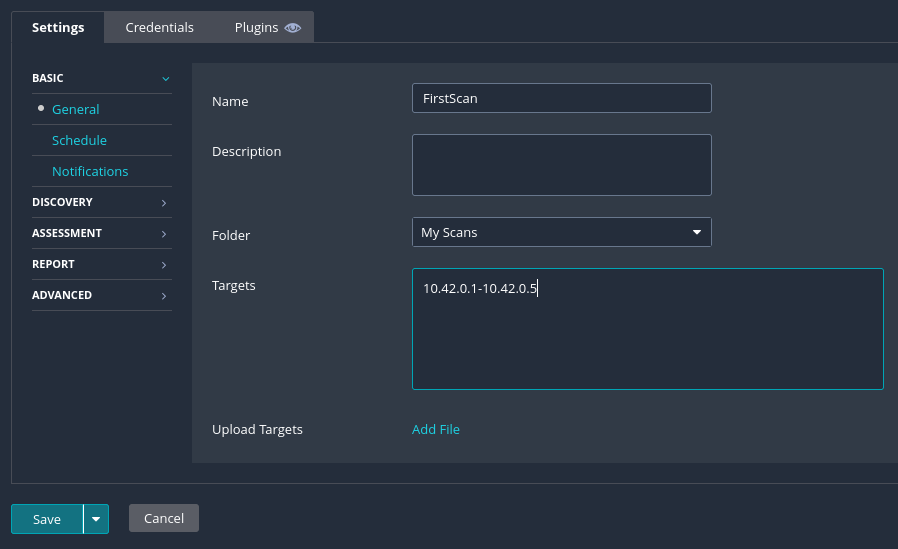Viewport: 898px width, 549px height.
Task: Switch to the Credentials tab
Action: point(159,27)
